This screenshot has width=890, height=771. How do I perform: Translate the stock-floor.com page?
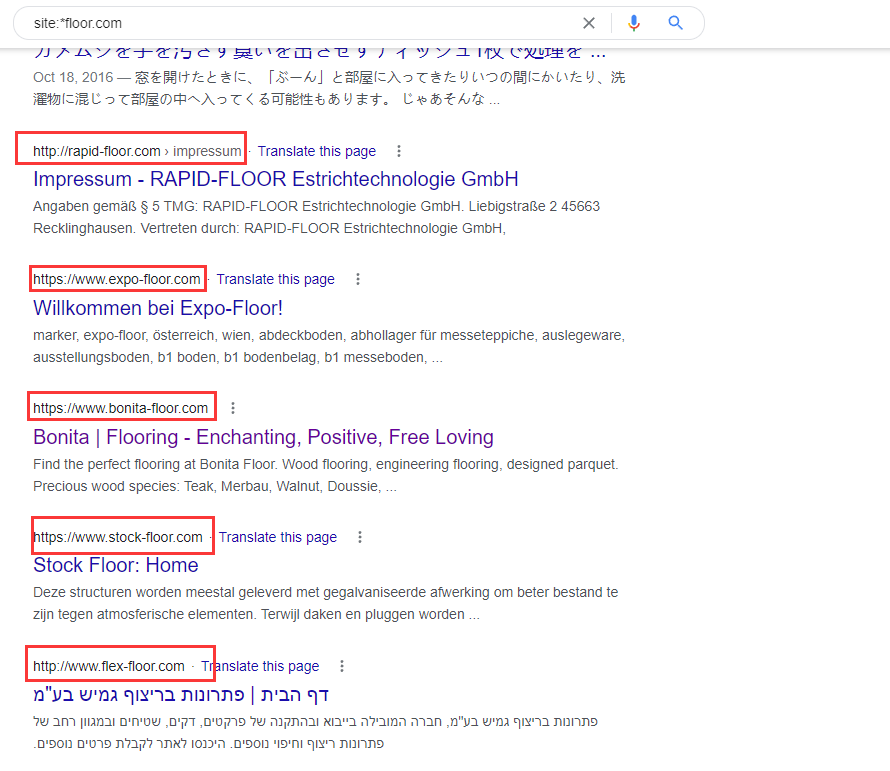coord(277,537)
